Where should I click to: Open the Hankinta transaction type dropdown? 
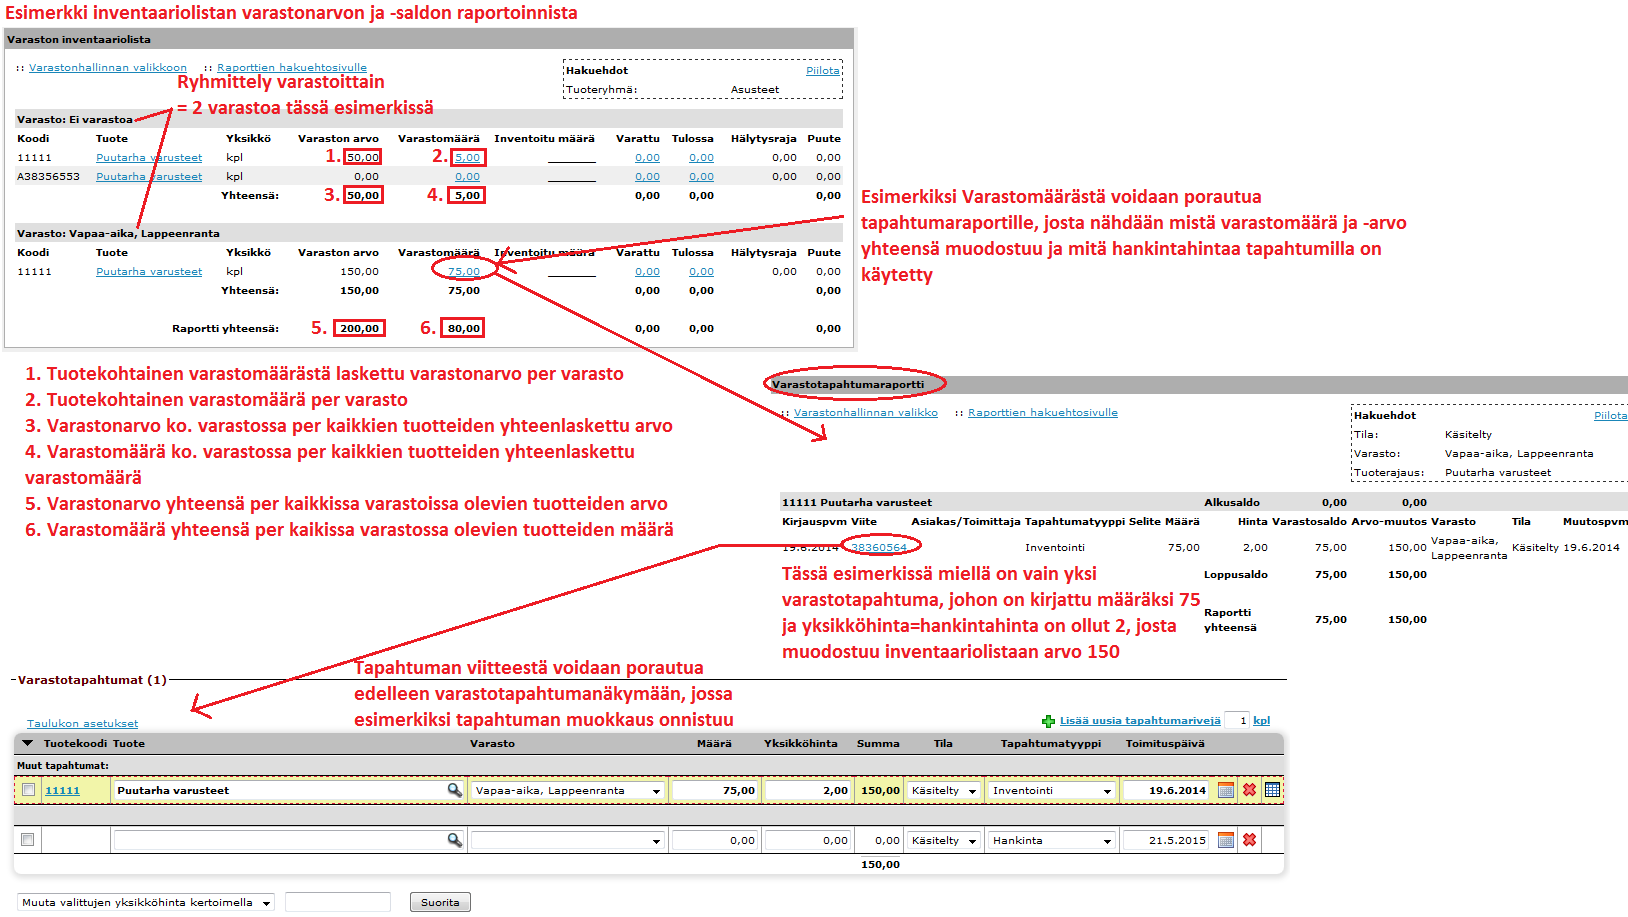point(1051,840)
